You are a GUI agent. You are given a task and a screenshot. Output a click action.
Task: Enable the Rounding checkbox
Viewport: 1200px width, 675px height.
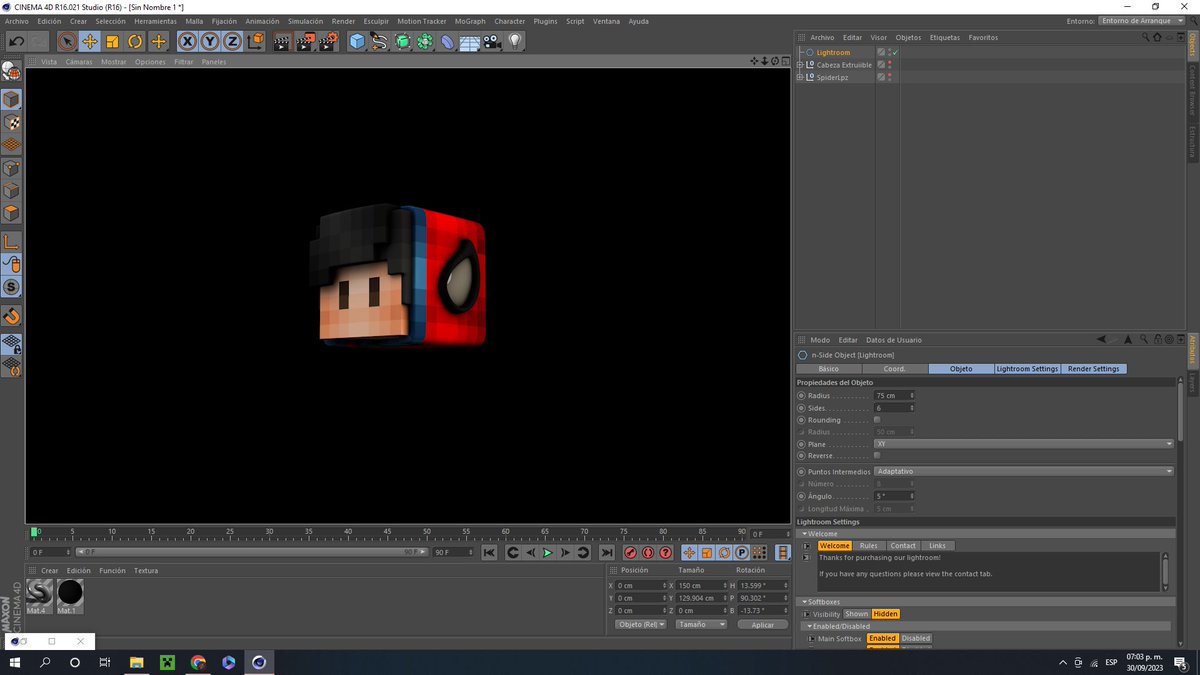877,420
